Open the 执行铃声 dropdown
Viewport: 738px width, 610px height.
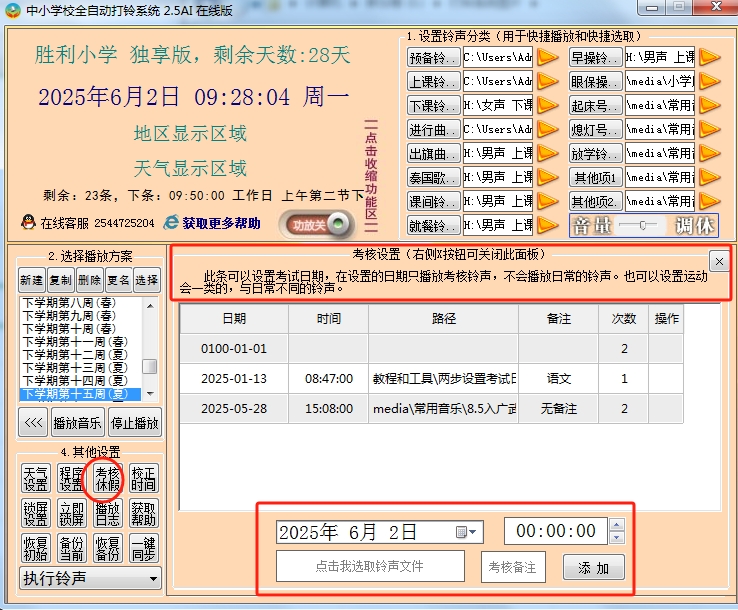click(x=90, y=578)
